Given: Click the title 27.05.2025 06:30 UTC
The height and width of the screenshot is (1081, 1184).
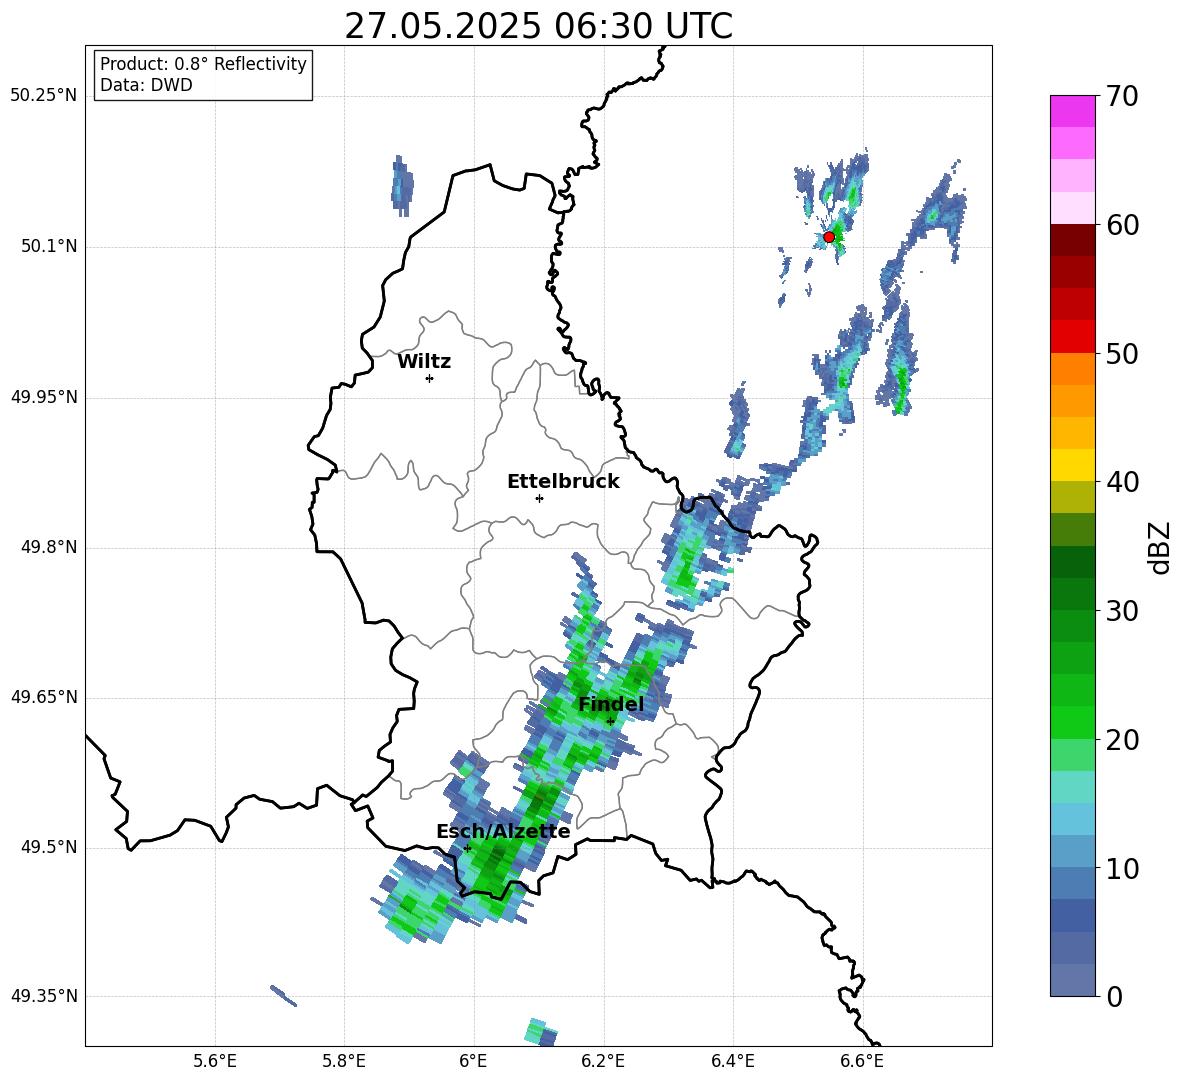Looking at the screenshot, I should (x=538, y=26).
